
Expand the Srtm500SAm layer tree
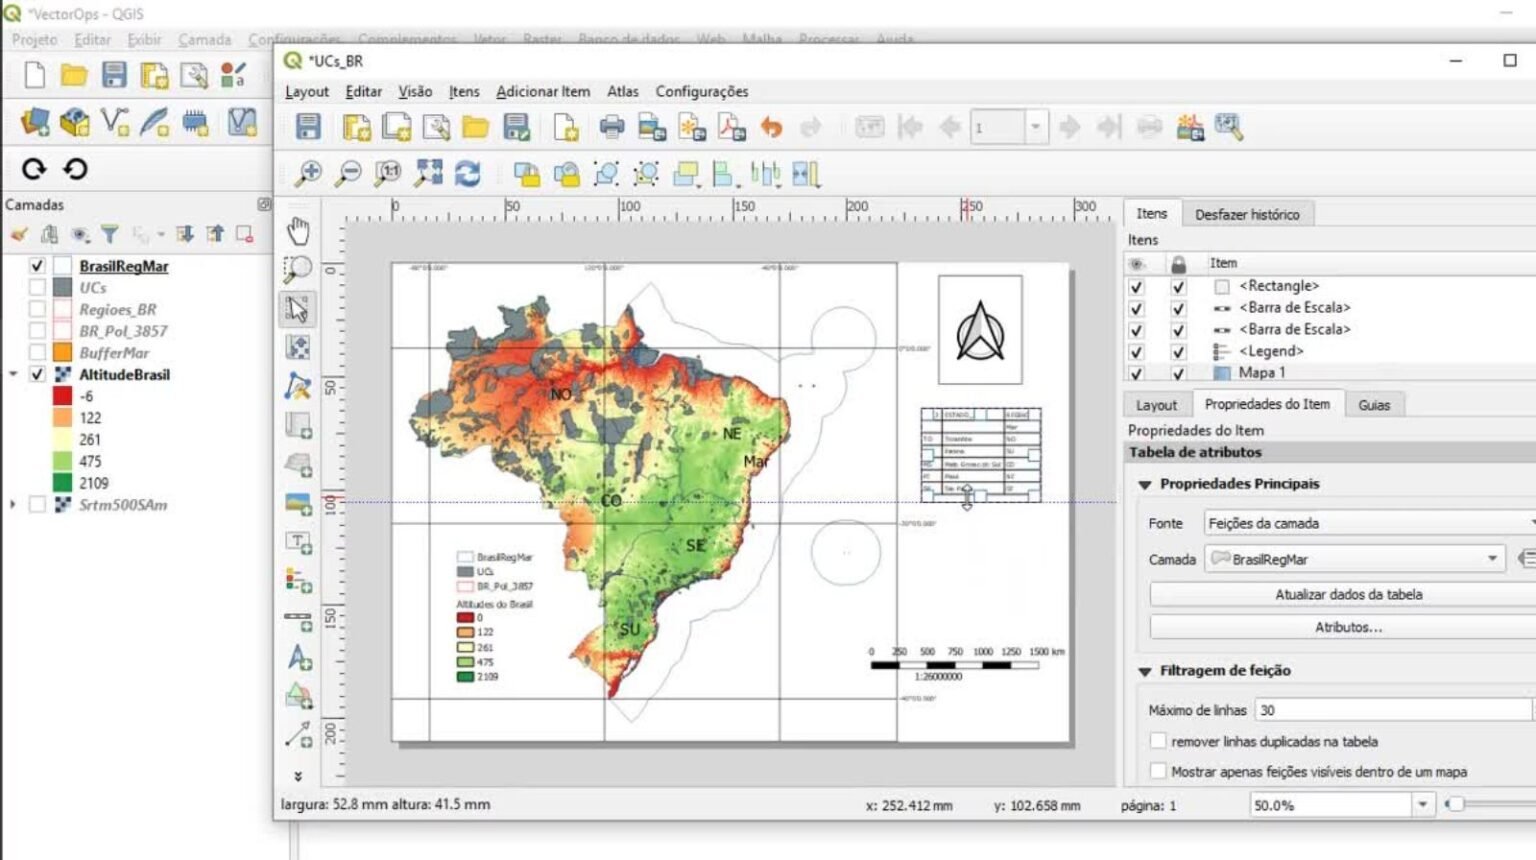click(x=13, y=505)
